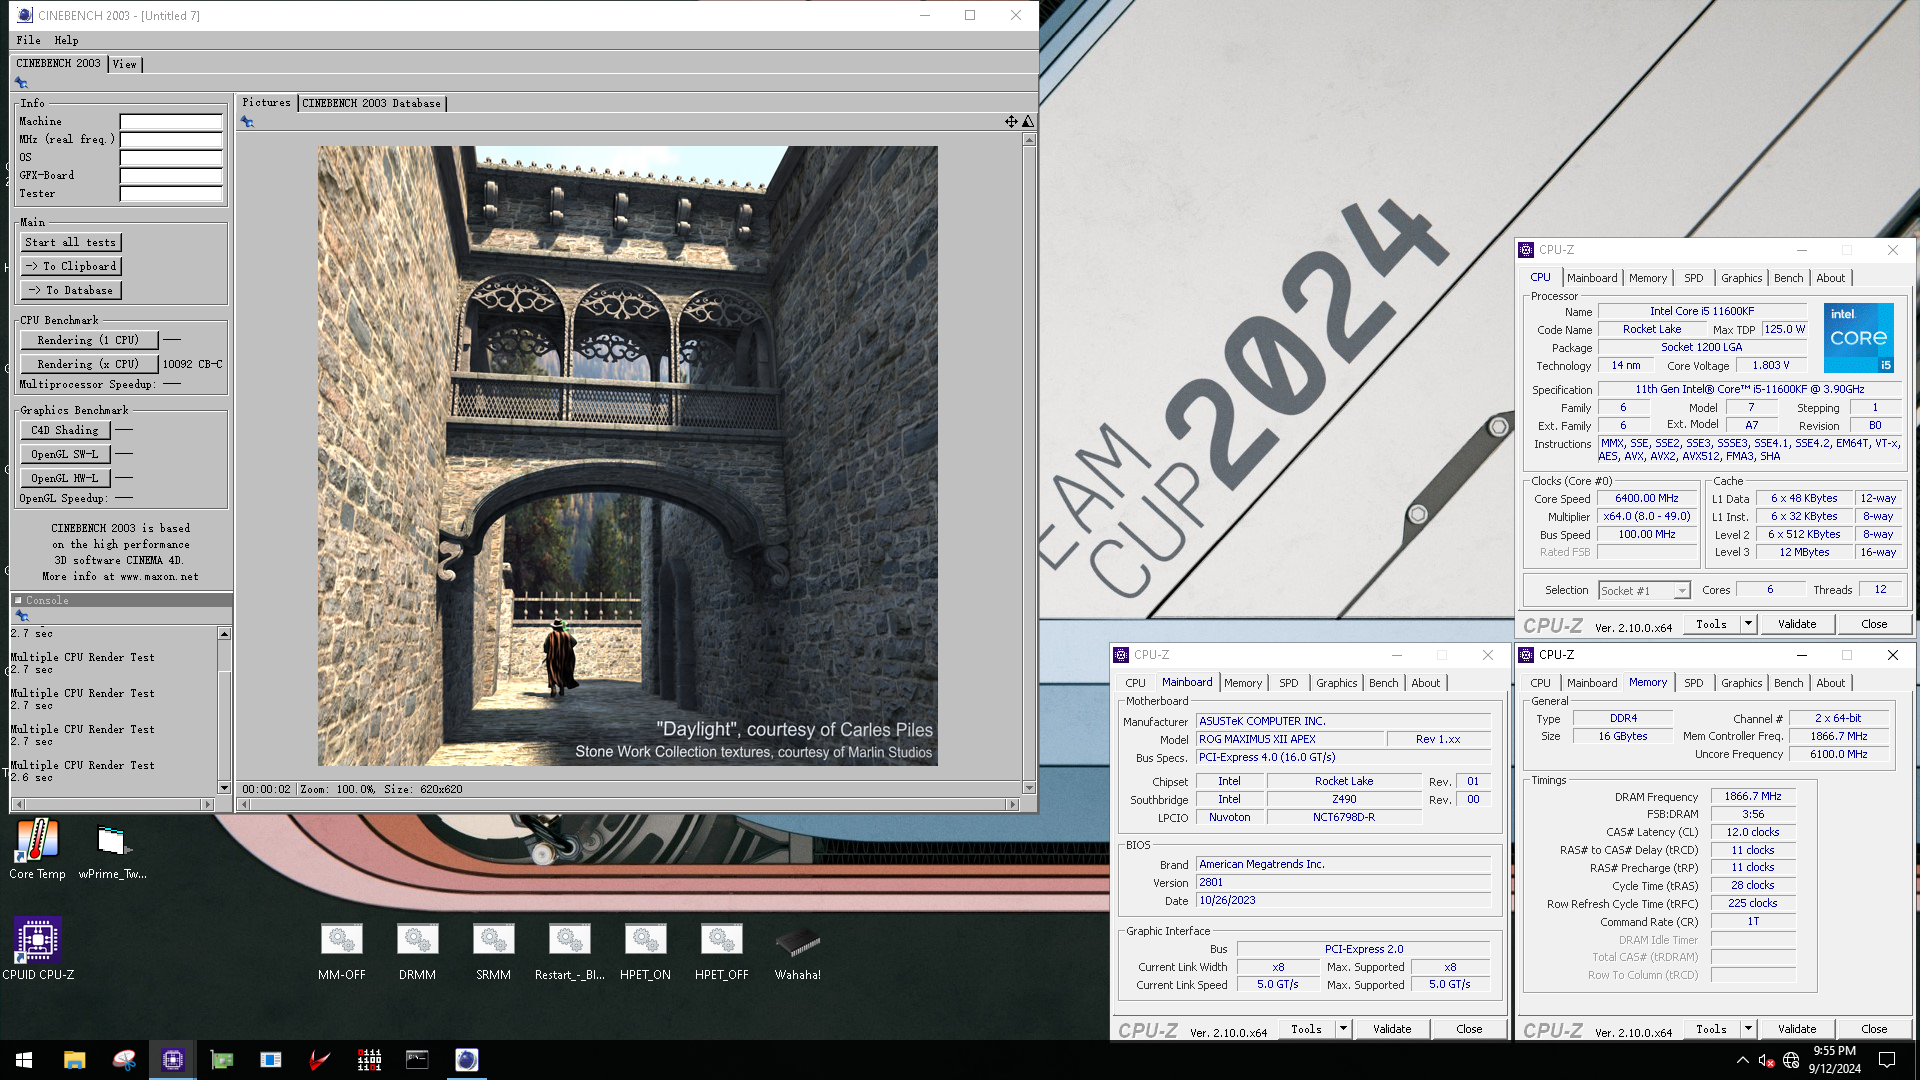1920x1080 pixels.
Task: Switch to the View tab in CINEBENCH
Action: coord(125,64)
